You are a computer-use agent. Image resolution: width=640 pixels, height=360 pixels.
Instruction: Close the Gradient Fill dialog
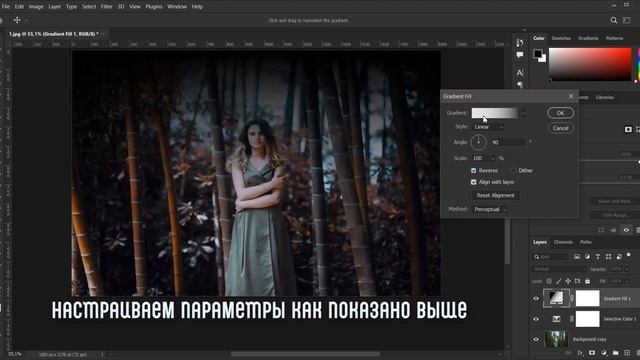[571, 96]
